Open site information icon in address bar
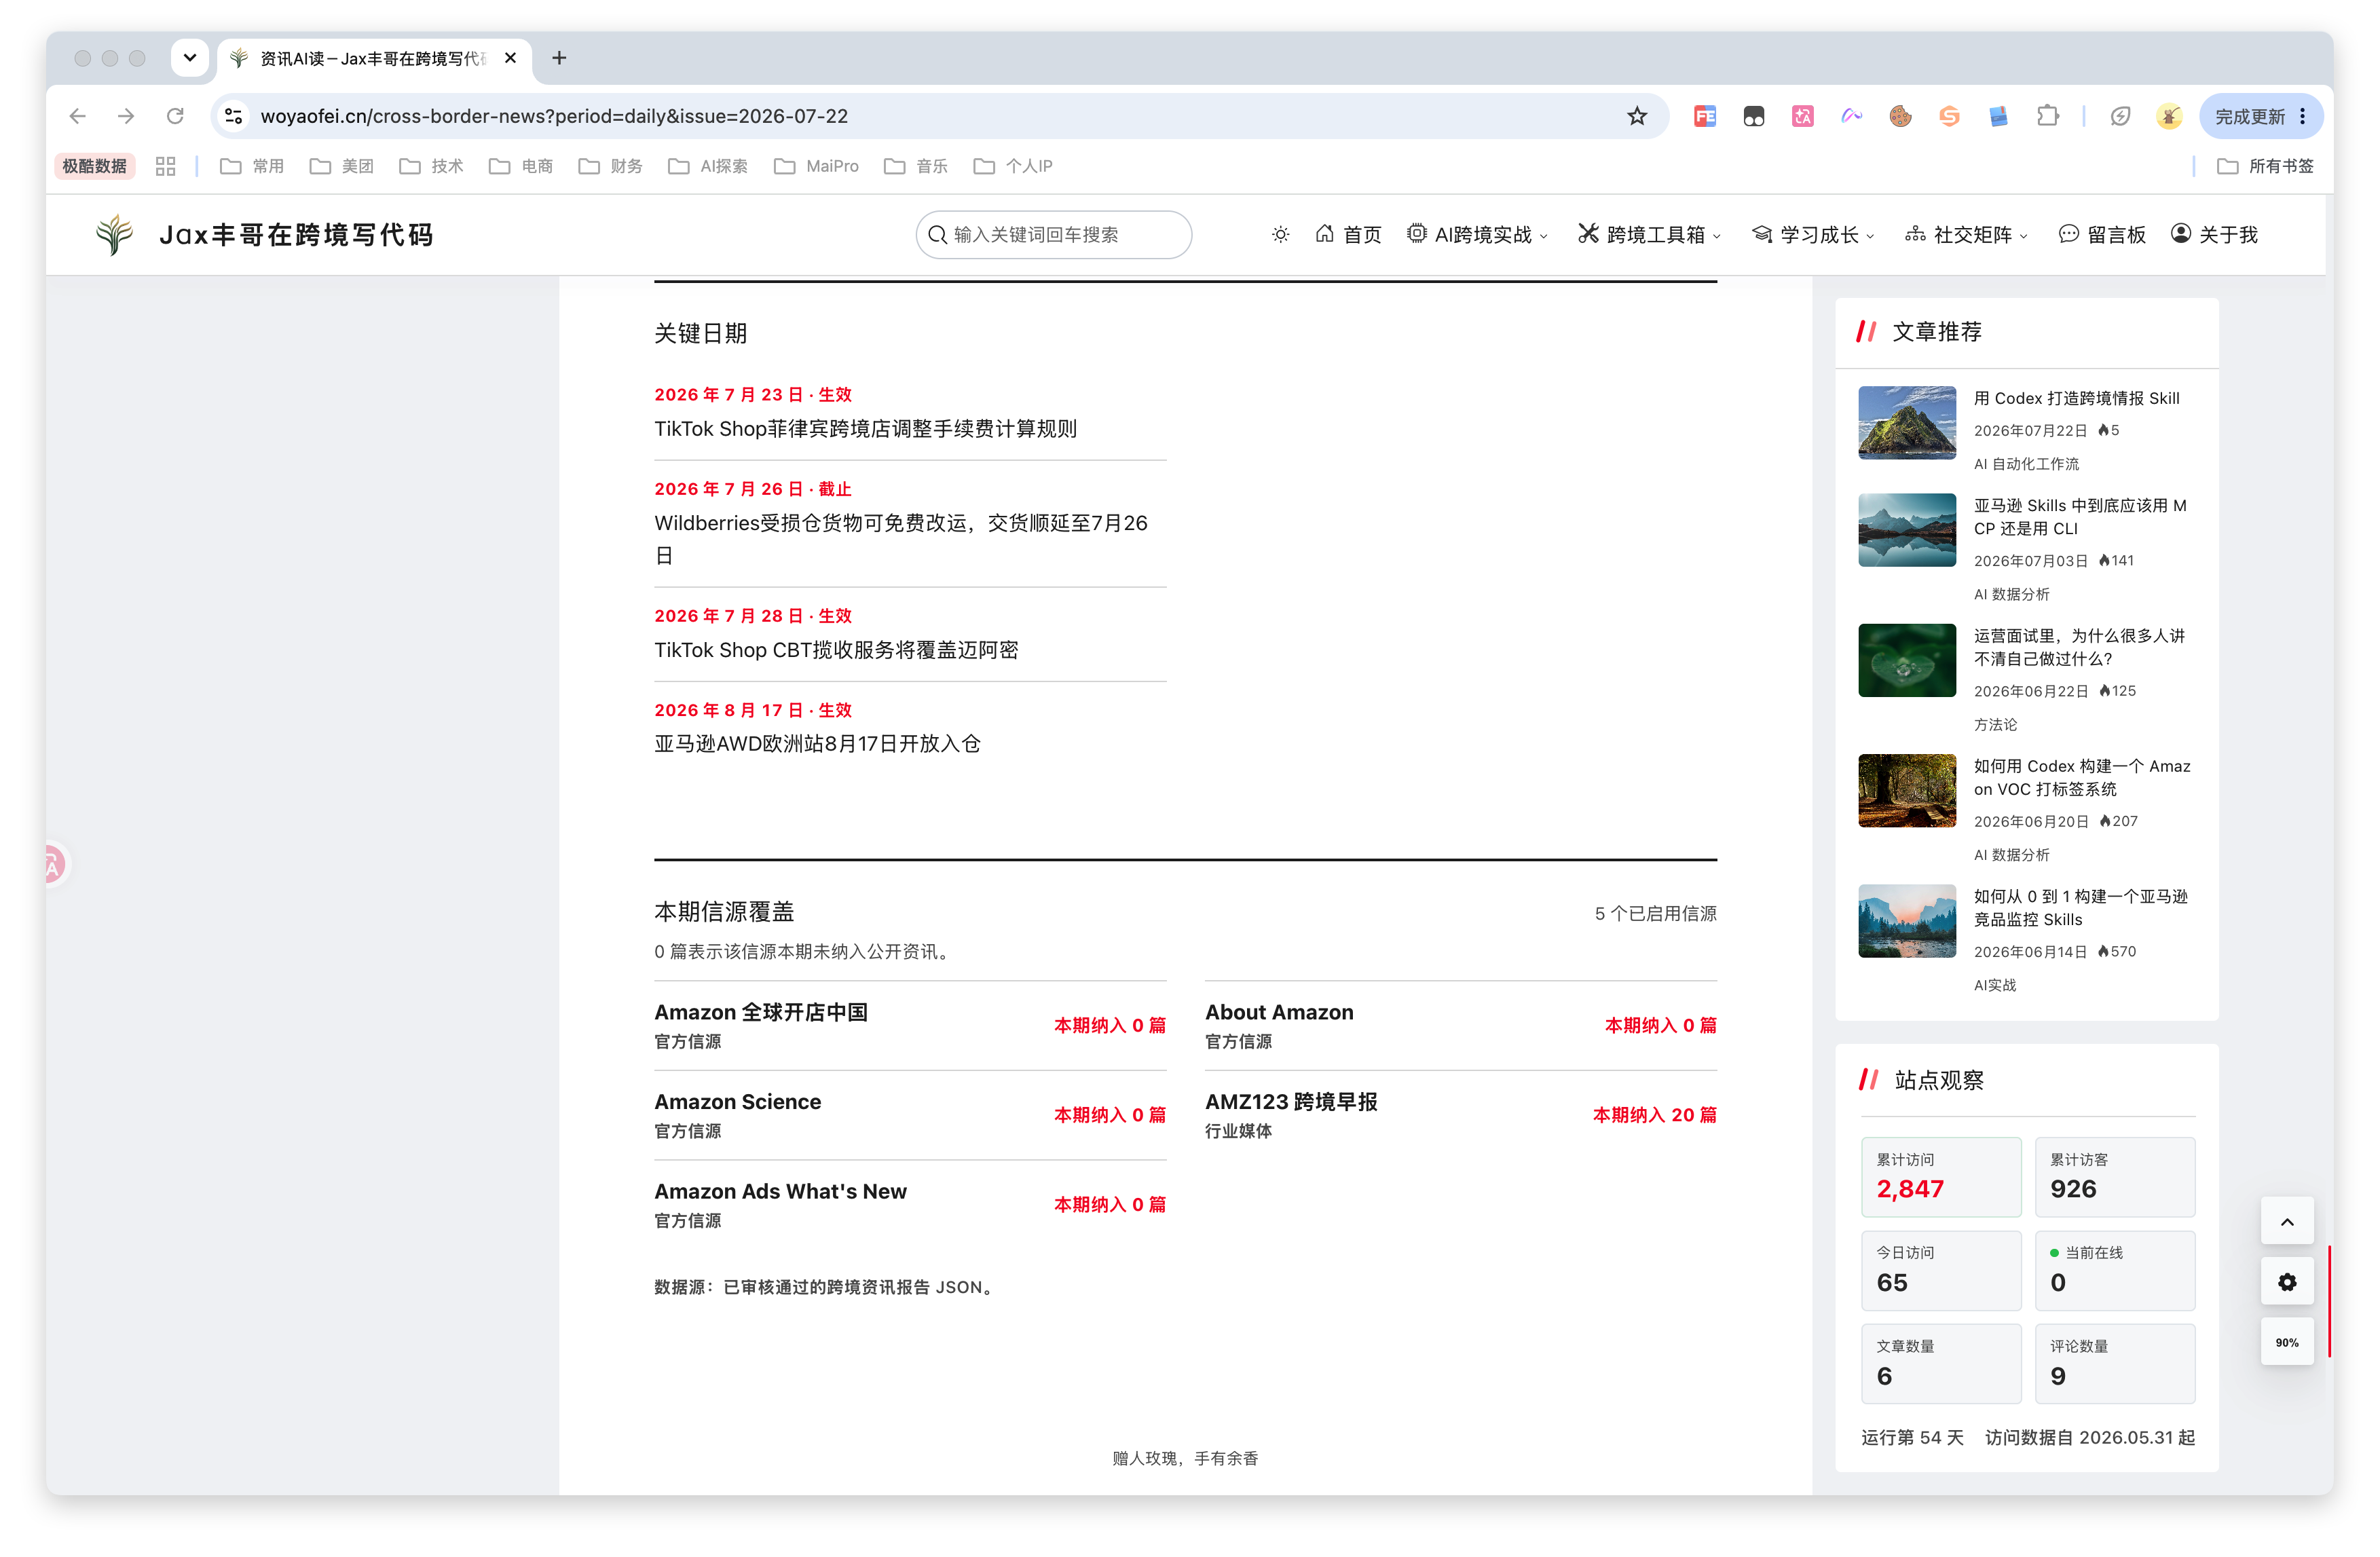This screenshot has width=2380, height=1557. [x=234, y=116]
